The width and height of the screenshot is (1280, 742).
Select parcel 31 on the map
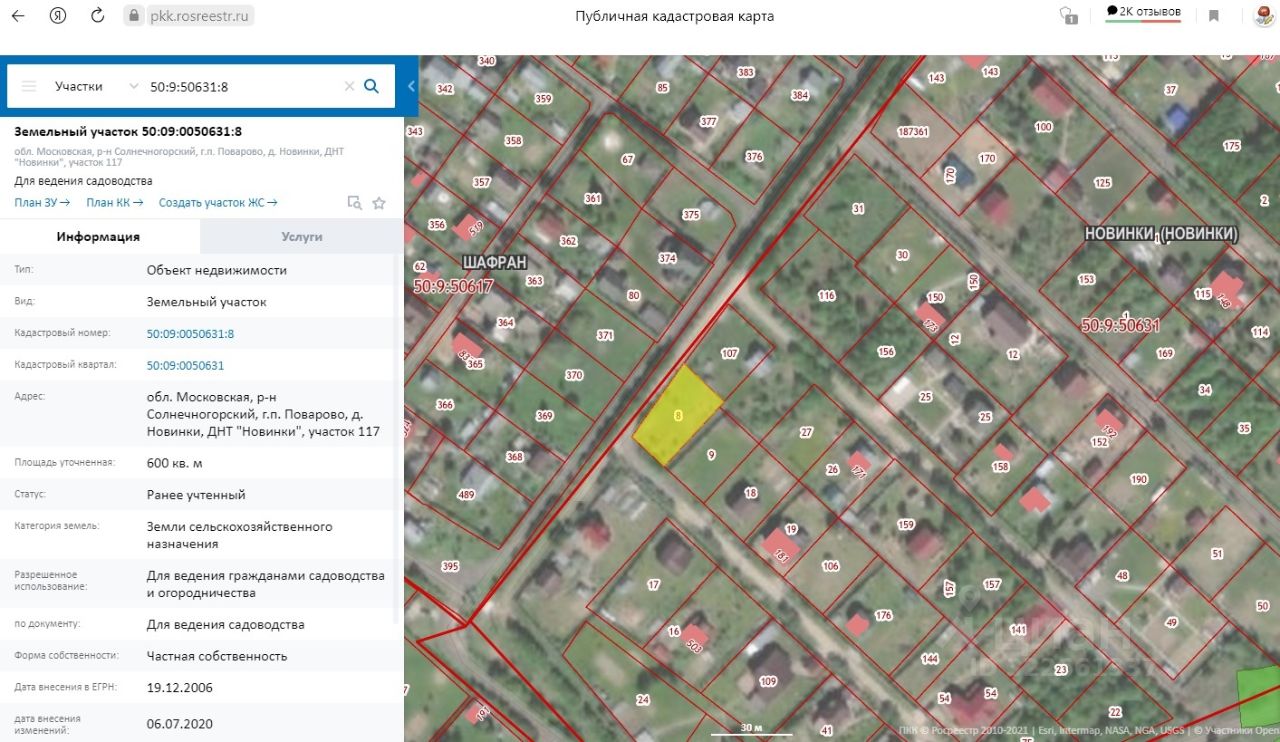coord(858,208)
